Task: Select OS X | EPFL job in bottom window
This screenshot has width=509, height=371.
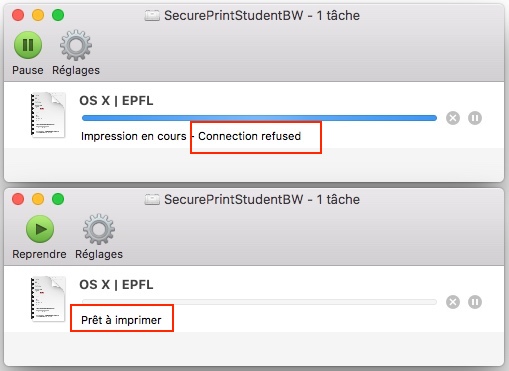Action: click(x=116, y=285)
